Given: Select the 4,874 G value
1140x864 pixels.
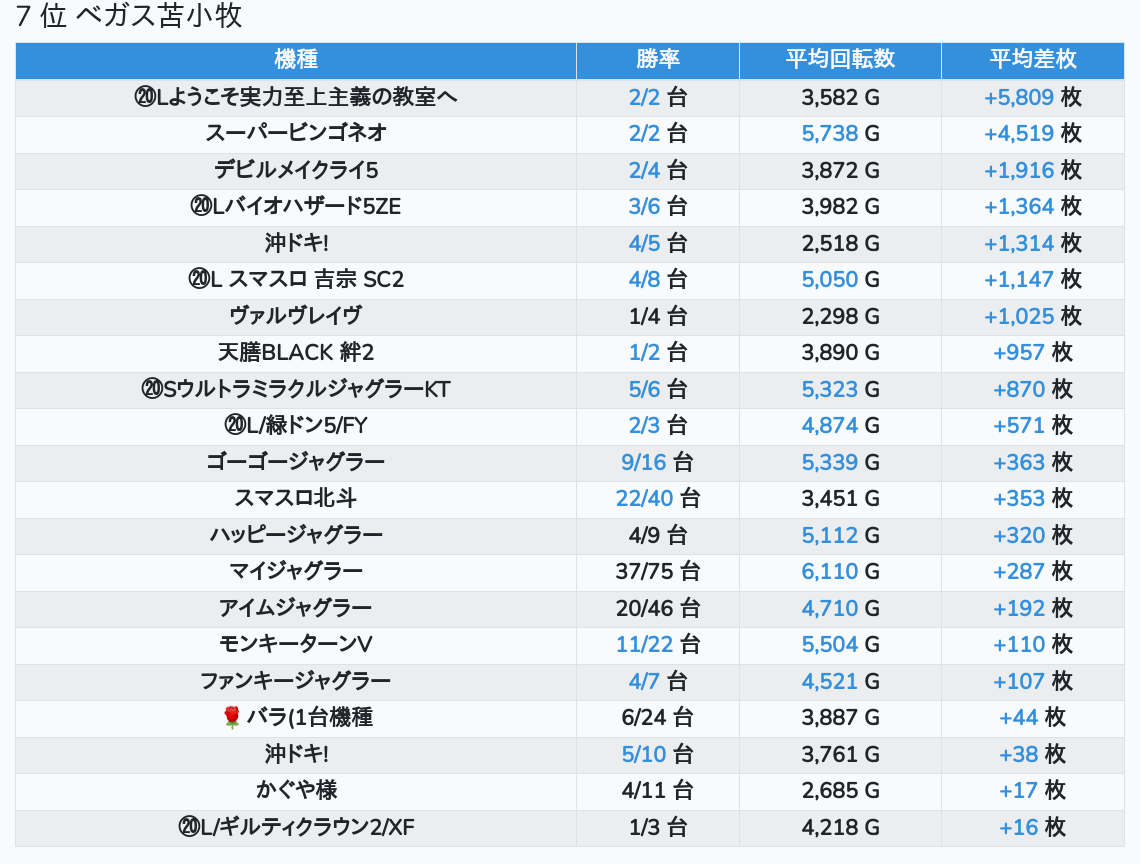Looking at the screenshot, I should tap(840, 425).
